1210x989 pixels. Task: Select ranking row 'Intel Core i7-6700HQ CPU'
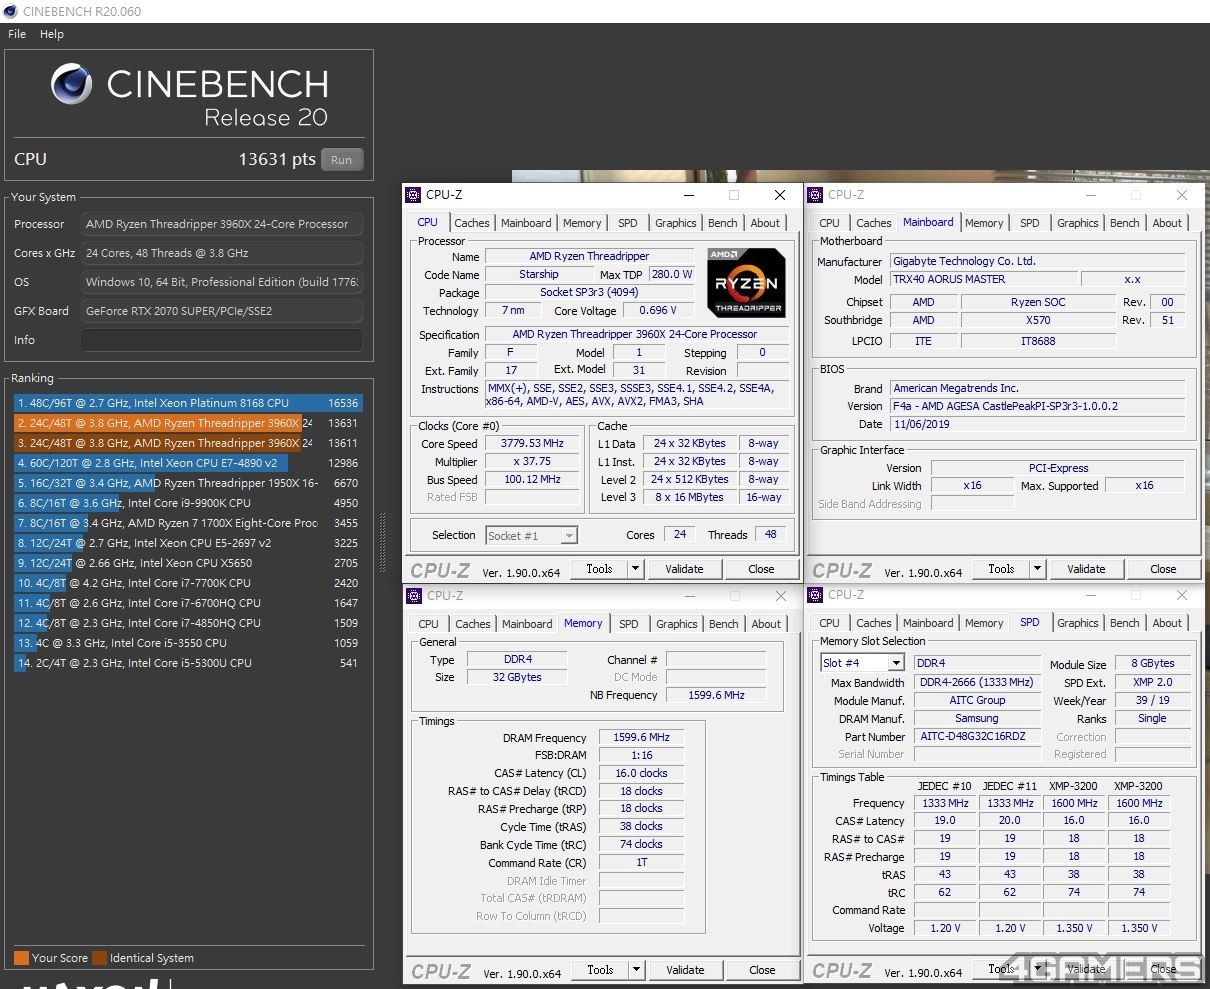(188, 603)
